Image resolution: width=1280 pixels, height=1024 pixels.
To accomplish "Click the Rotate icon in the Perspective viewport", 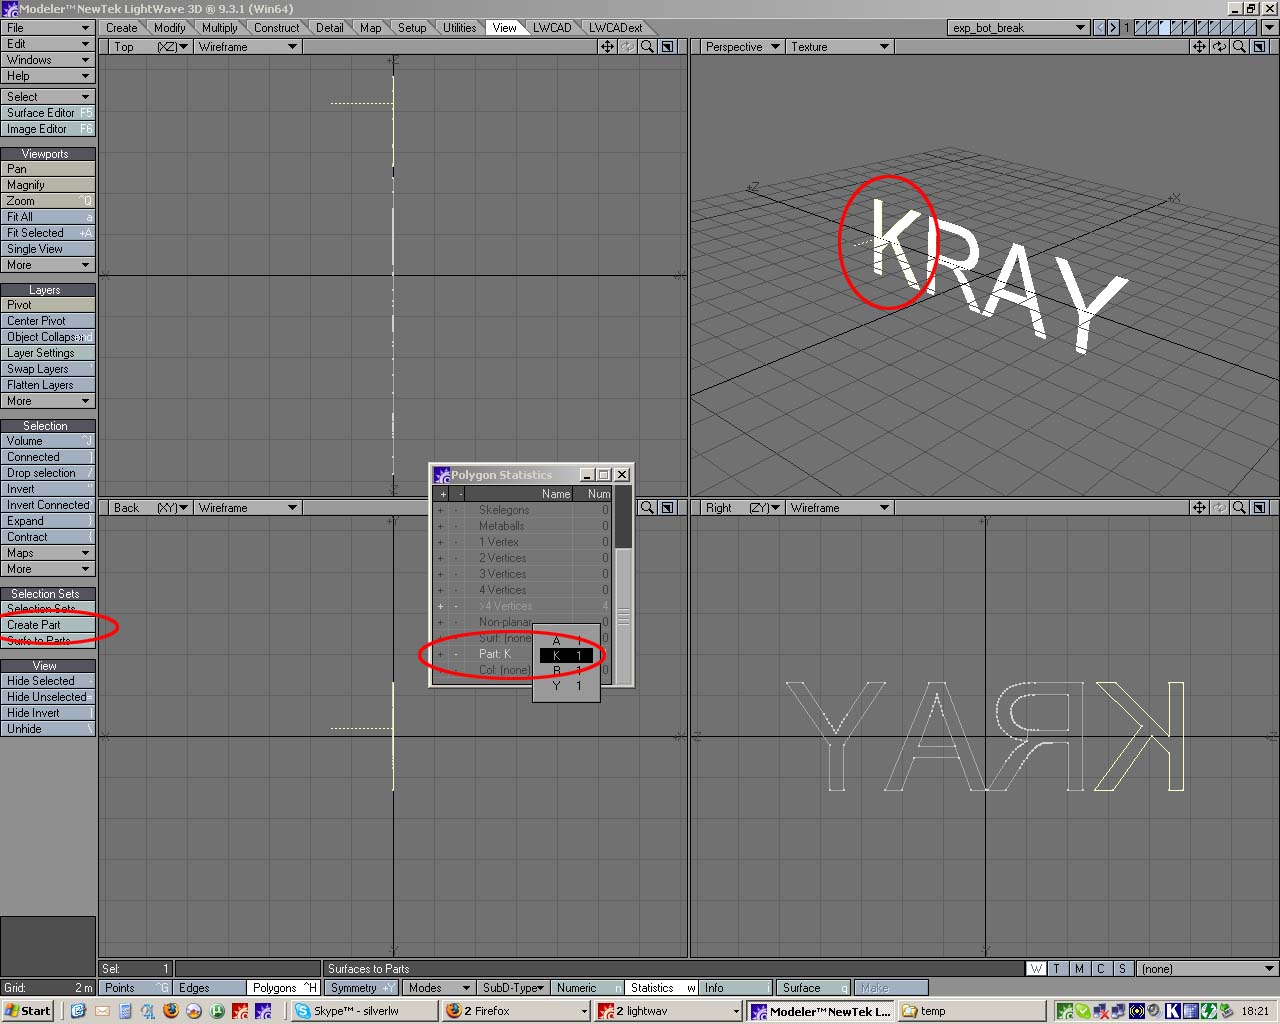I will pos(1219,47).
